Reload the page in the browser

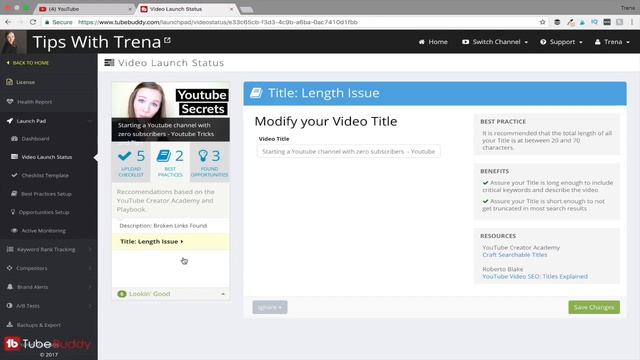[33, 22]
